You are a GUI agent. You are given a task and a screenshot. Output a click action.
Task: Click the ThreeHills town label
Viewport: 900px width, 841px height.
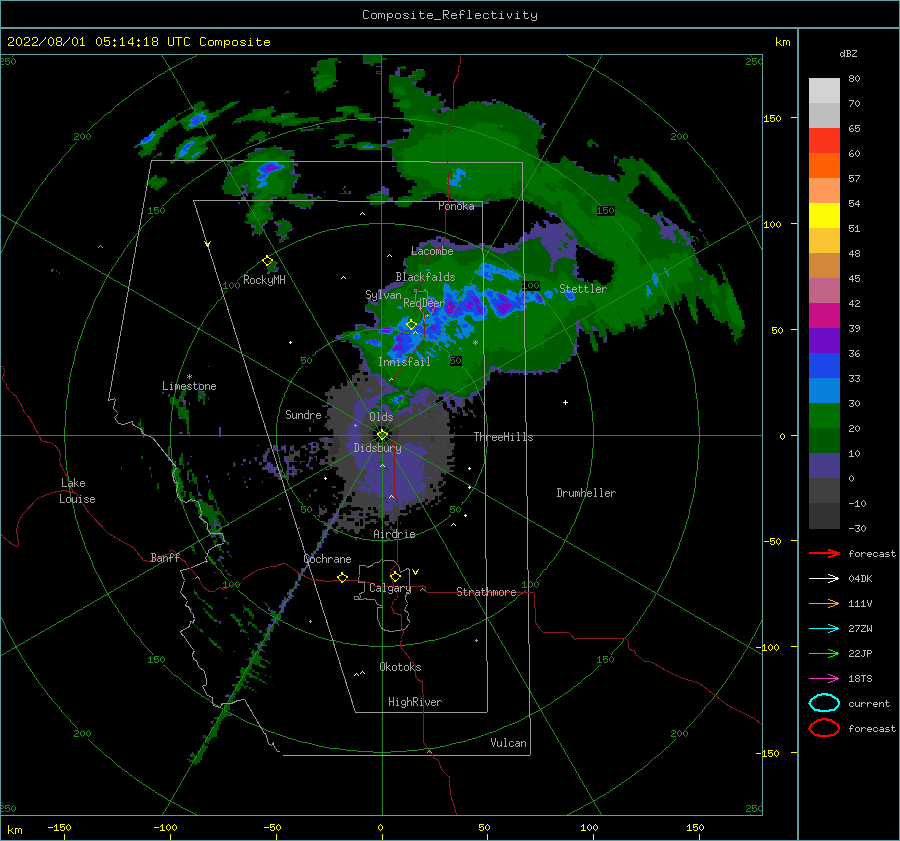click(503, 437)
